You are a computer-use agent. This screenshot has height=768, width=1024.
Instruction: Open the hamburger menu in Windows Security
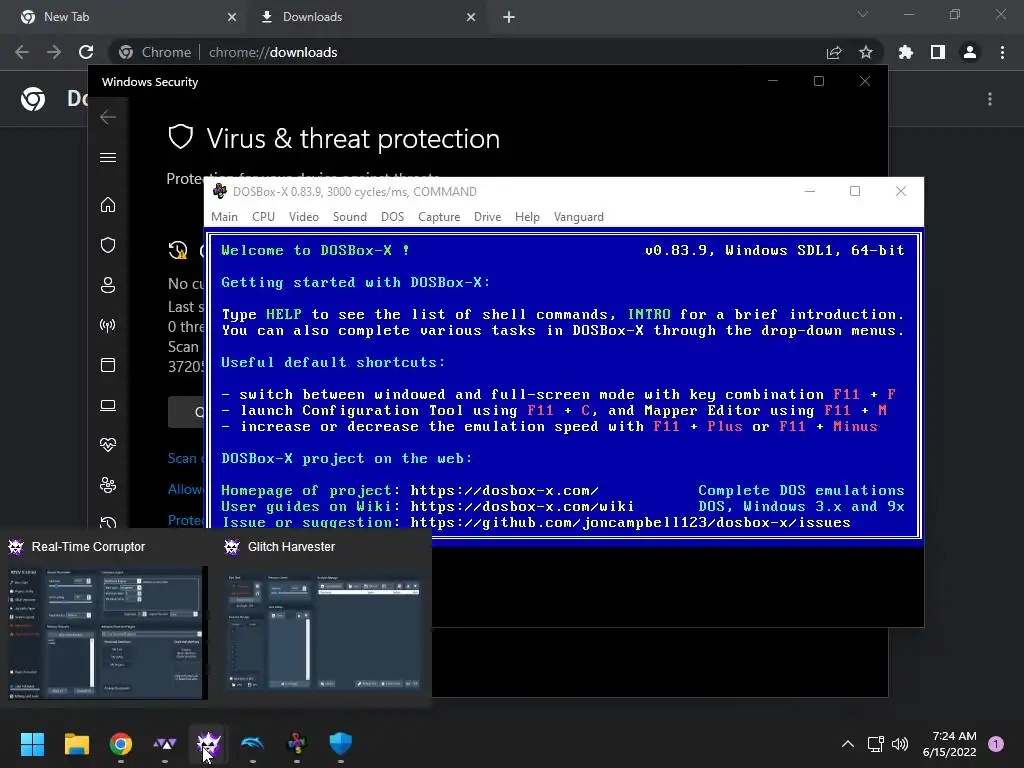(x=108, y=157)
